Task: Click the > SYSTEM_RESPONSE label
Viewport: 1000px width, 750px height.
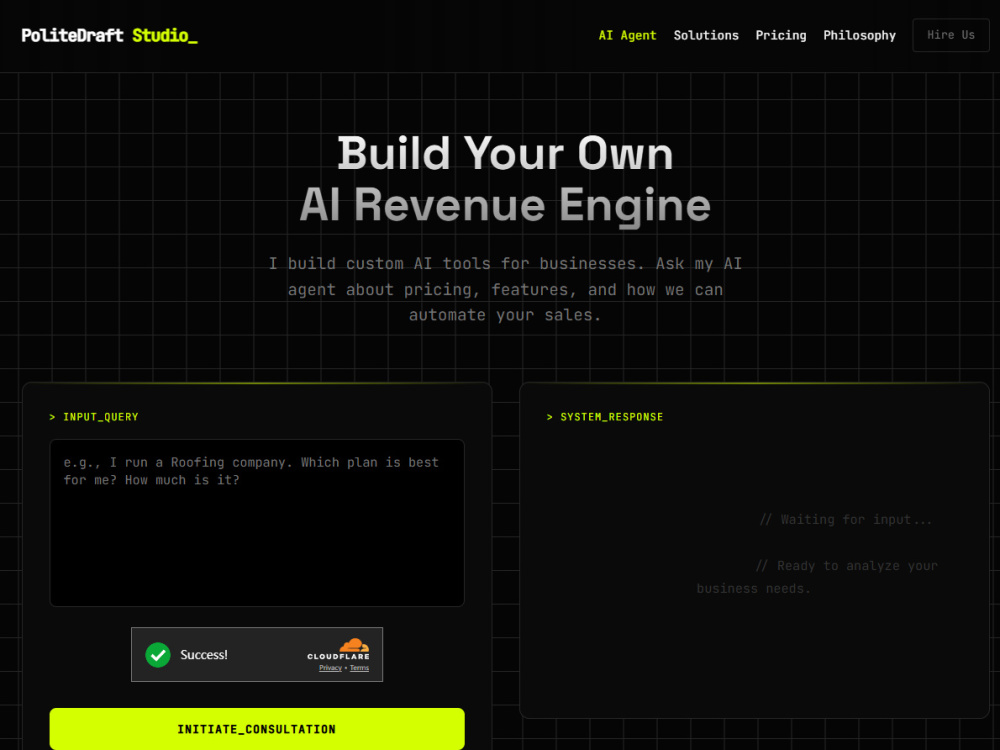Action: (x=605, y=417)
